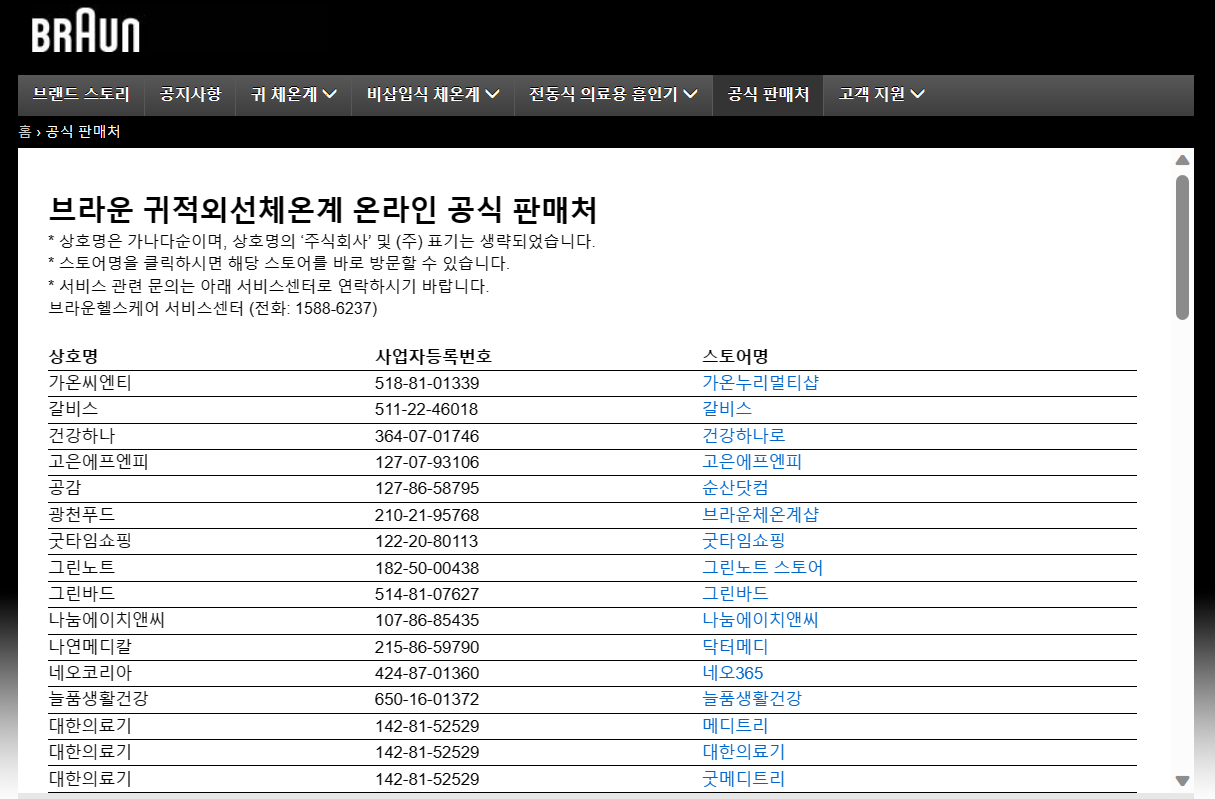Click registration number 122-20-80113
The image size is (1215, 799).
427,541
